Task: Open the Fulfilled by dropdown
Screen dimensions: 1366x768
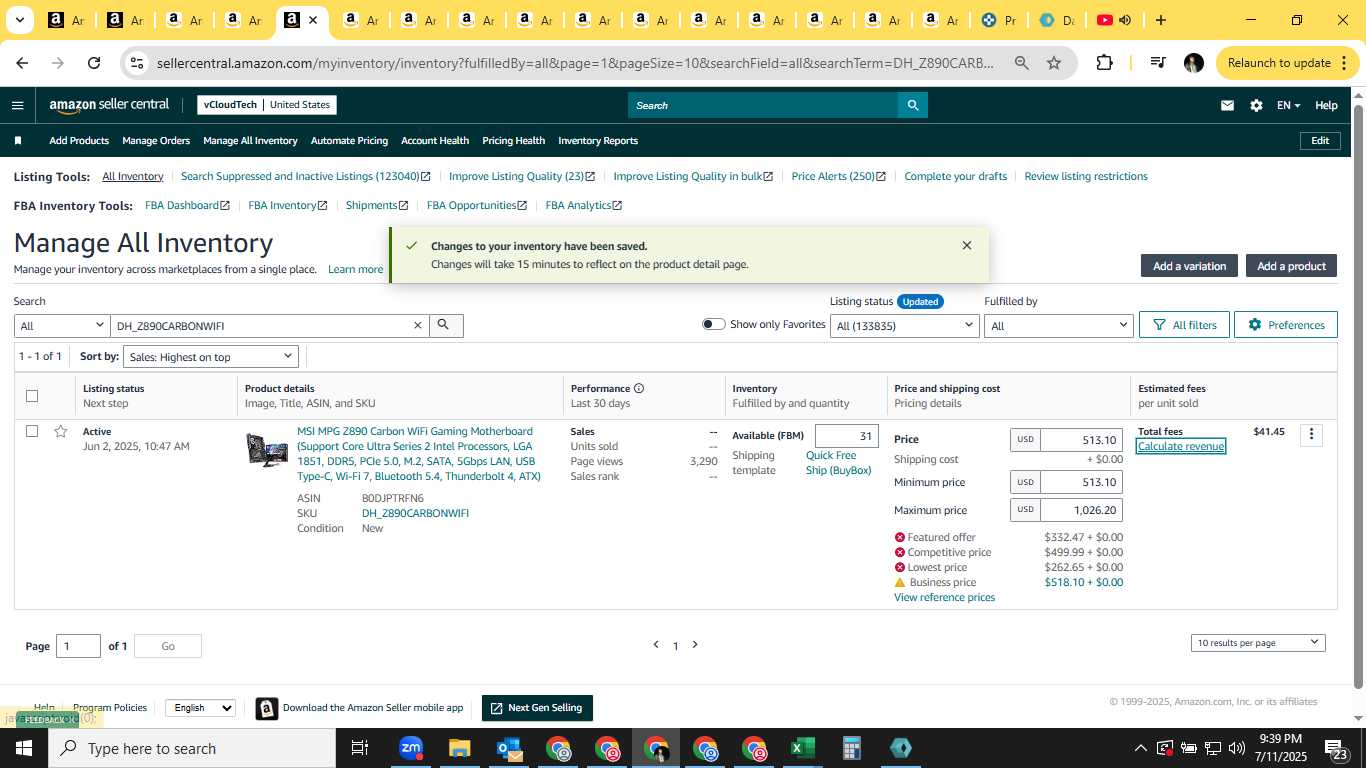Action: (x=1058, y=325)
